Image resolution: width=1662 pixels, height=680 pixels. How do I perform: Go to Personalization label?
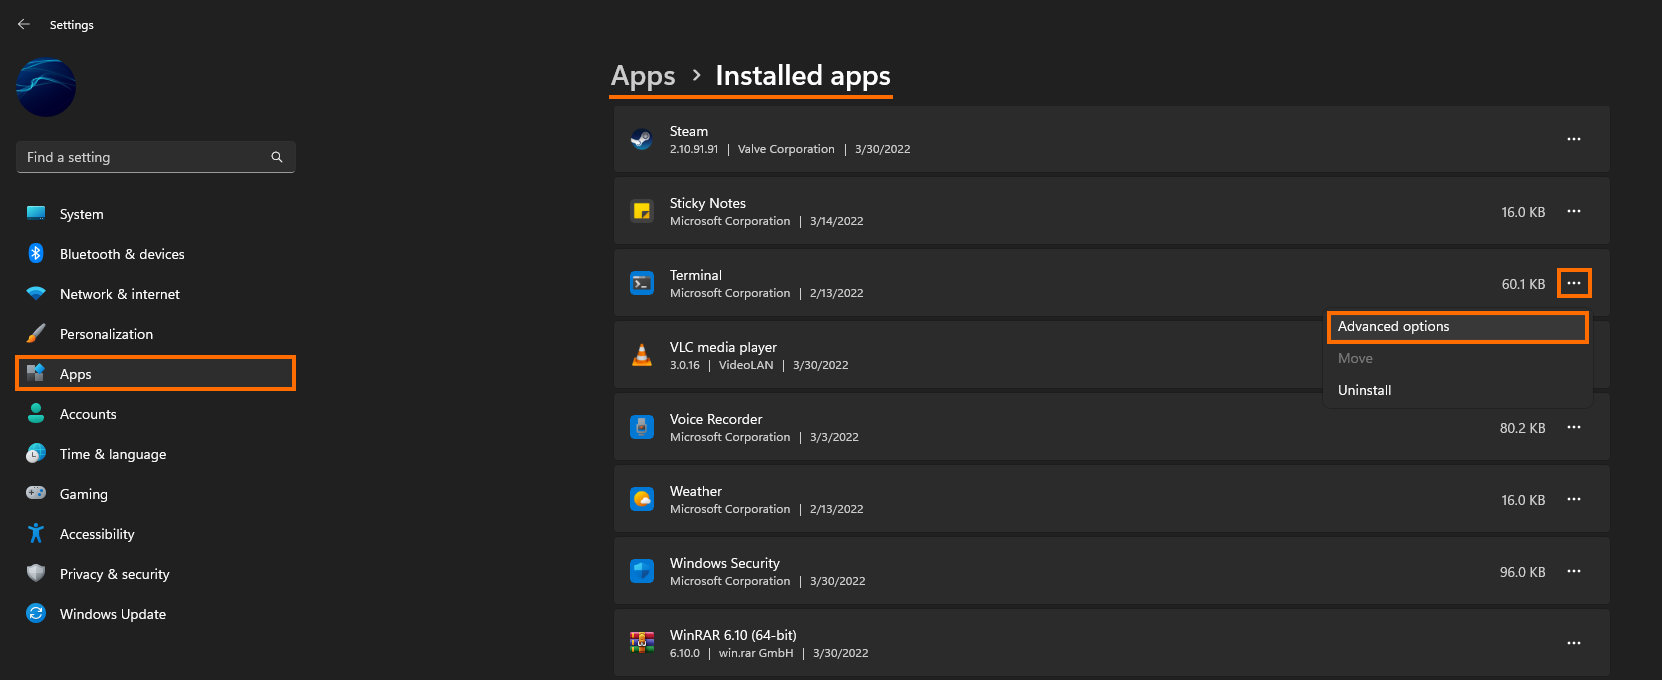click(x=106, y=334)
